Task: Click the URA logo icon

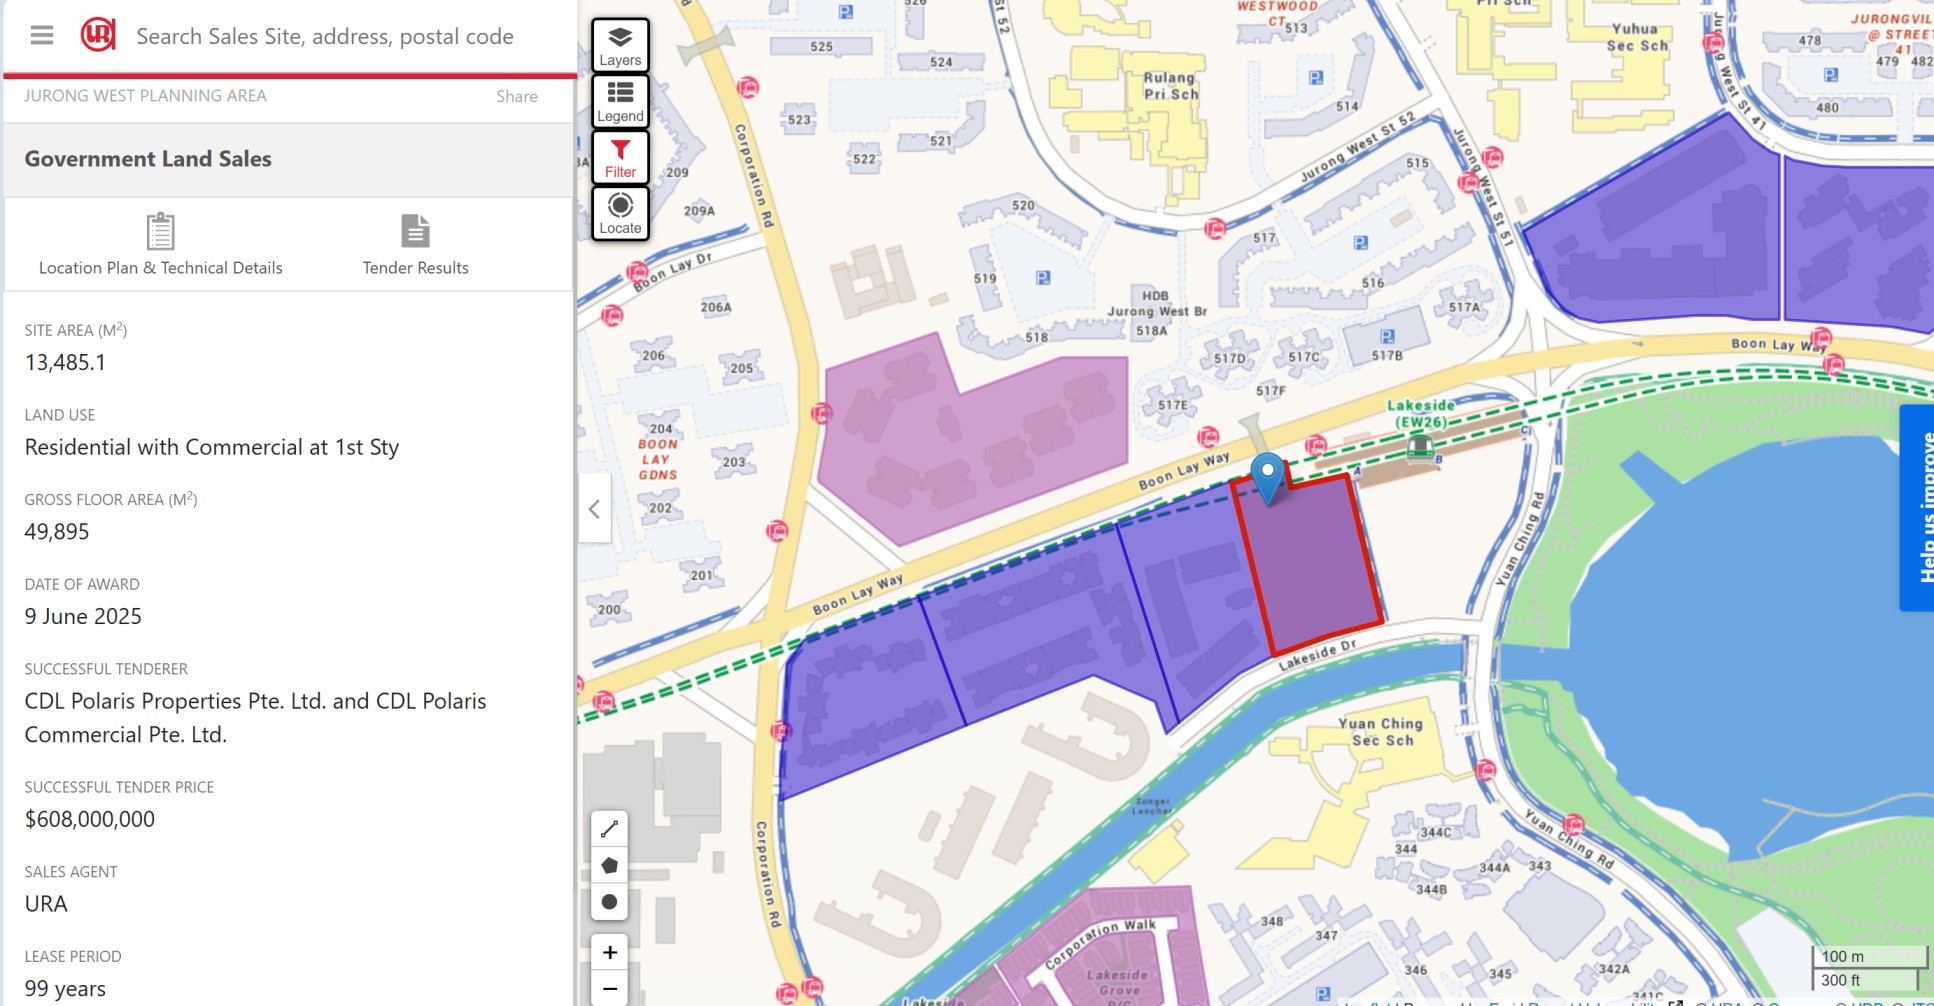Action: pyautogui.click(x=98, y=36)
